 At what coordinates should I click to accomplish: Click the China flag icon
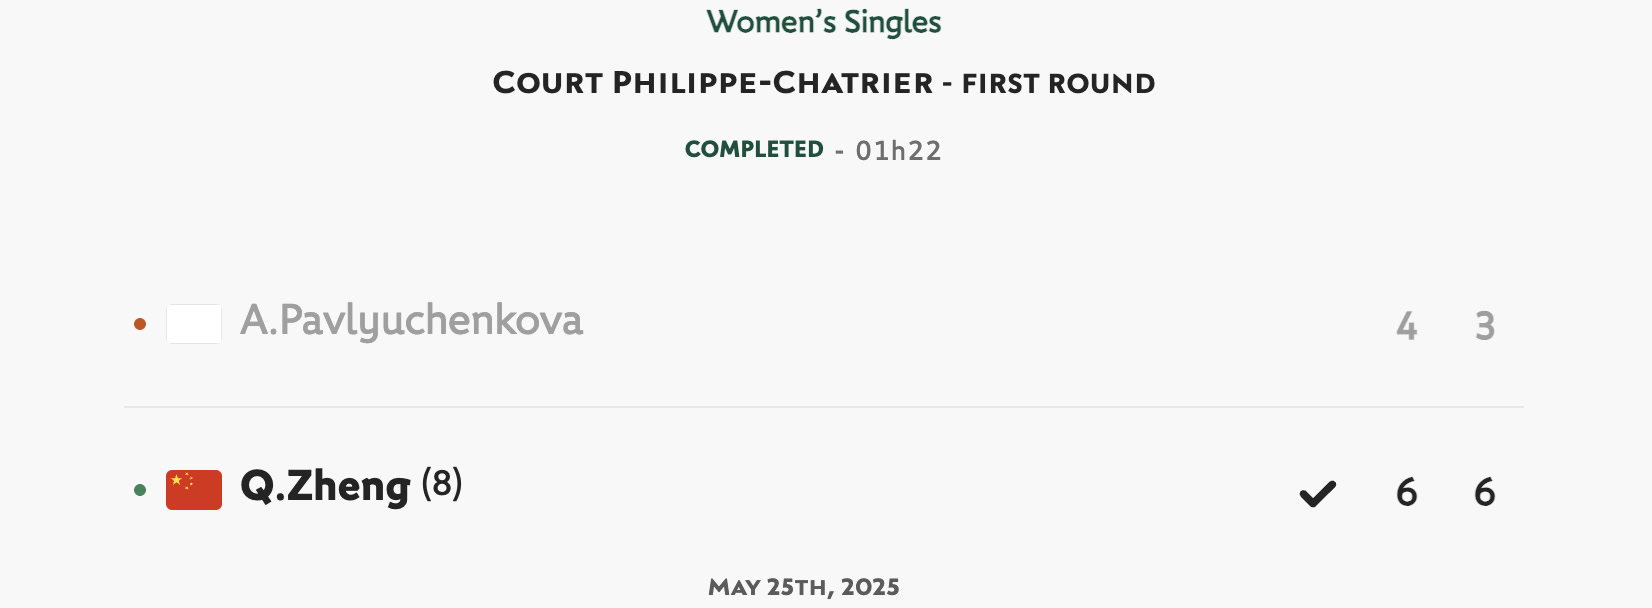[194, 490]
